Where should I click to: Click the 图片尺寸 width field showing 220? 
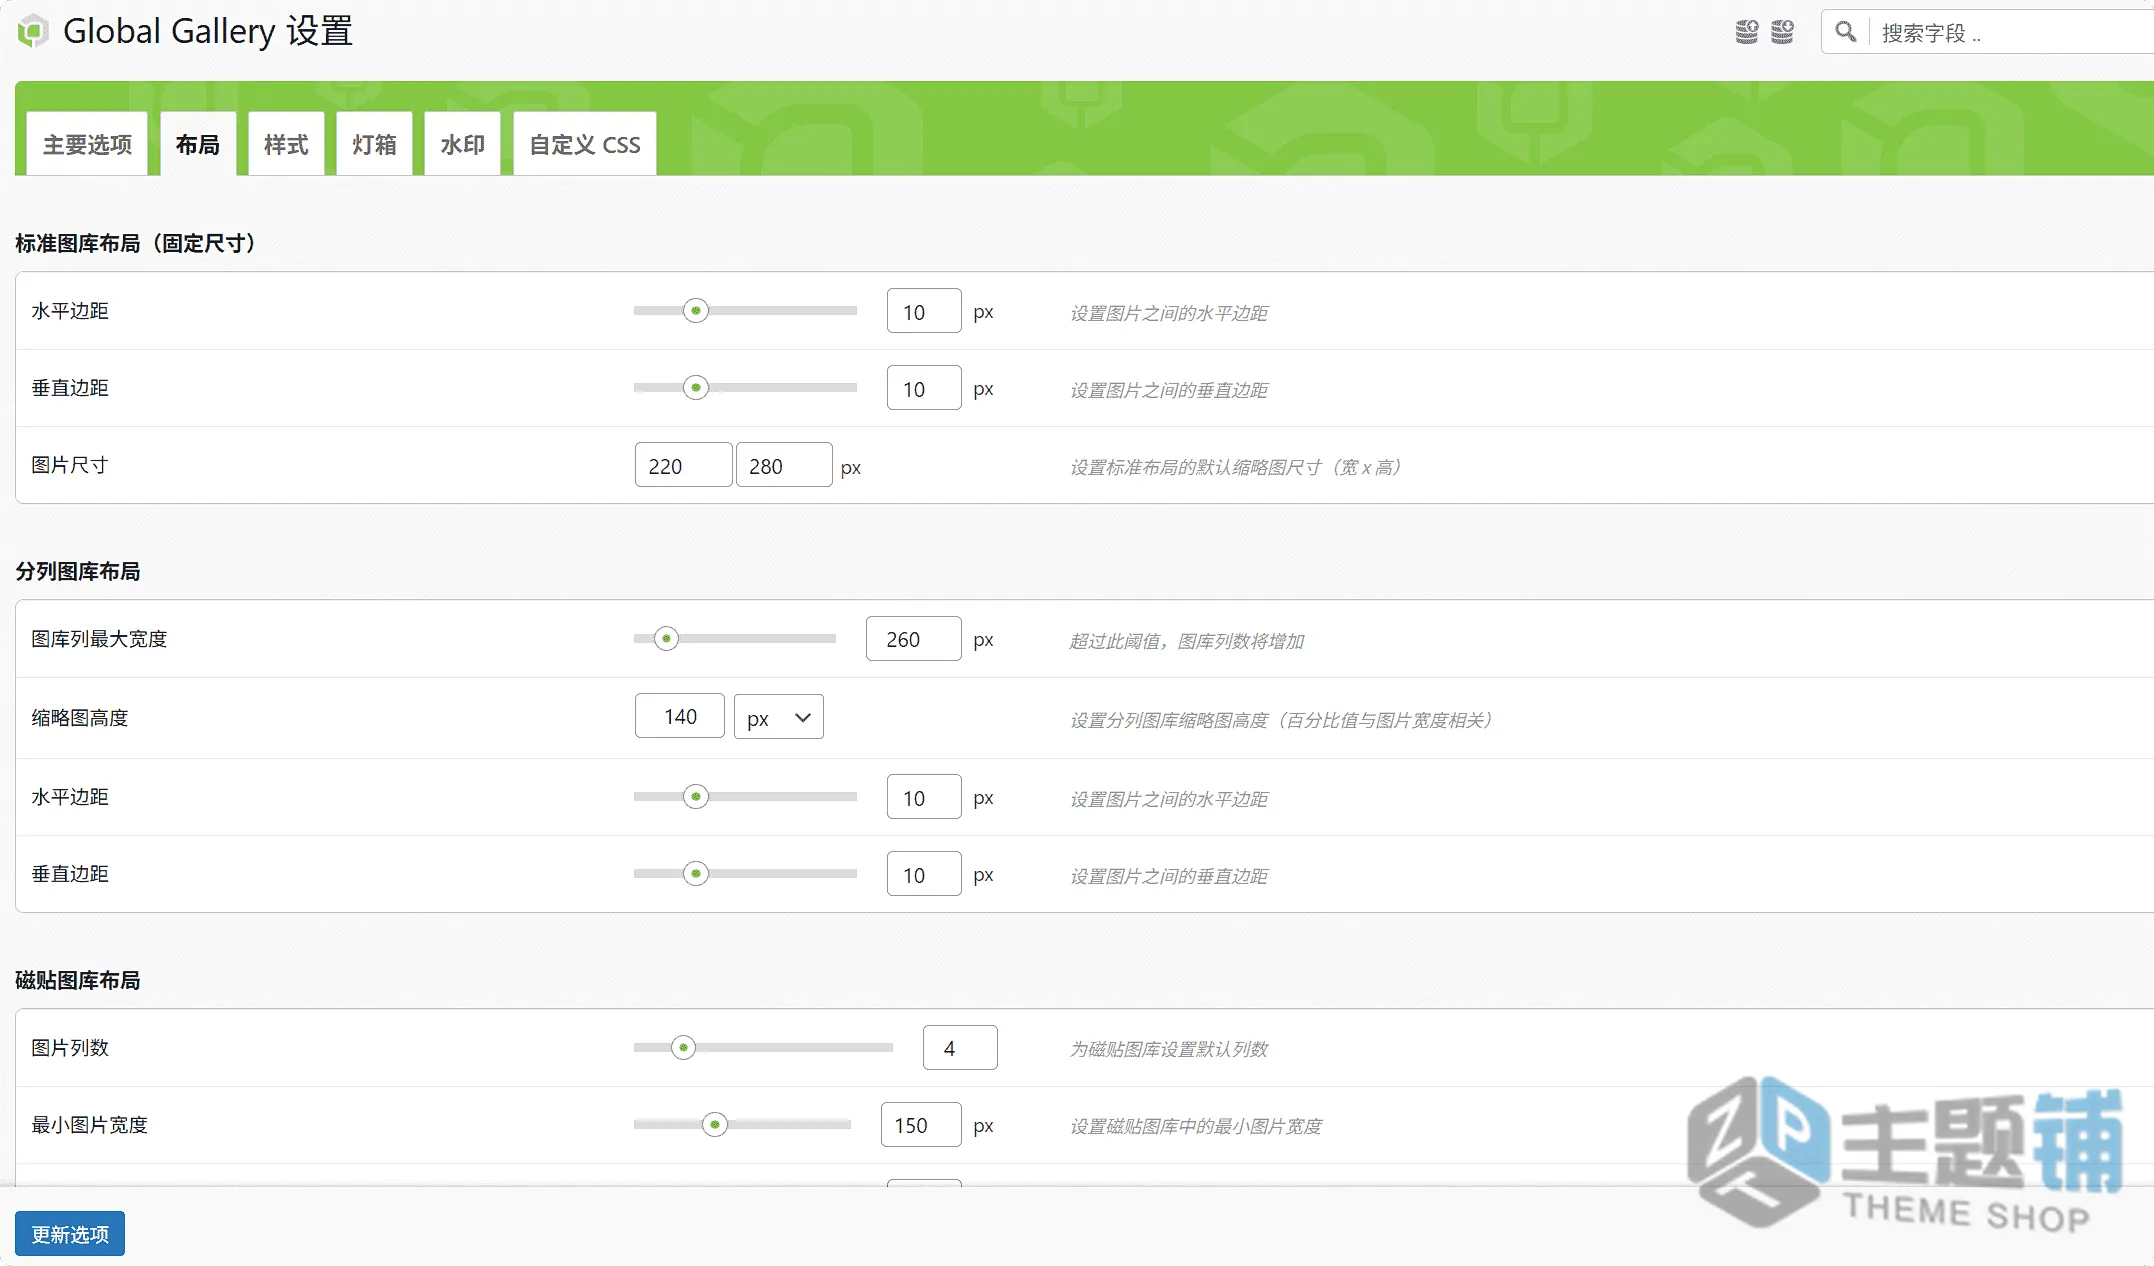point(684,465)
